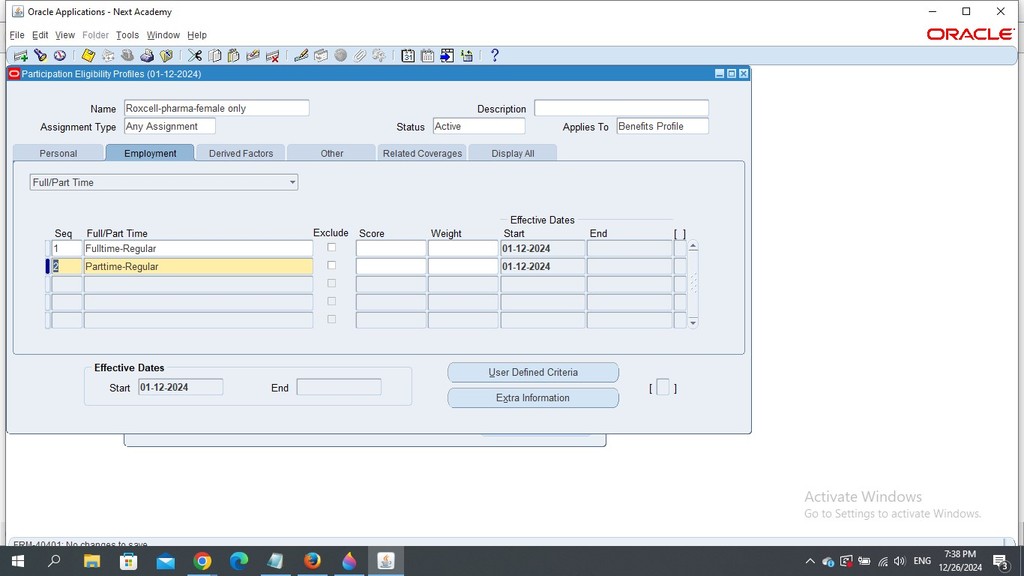Click the Extra Information button
Viewport: 1024px width, 576px height.
click(533, 398)
